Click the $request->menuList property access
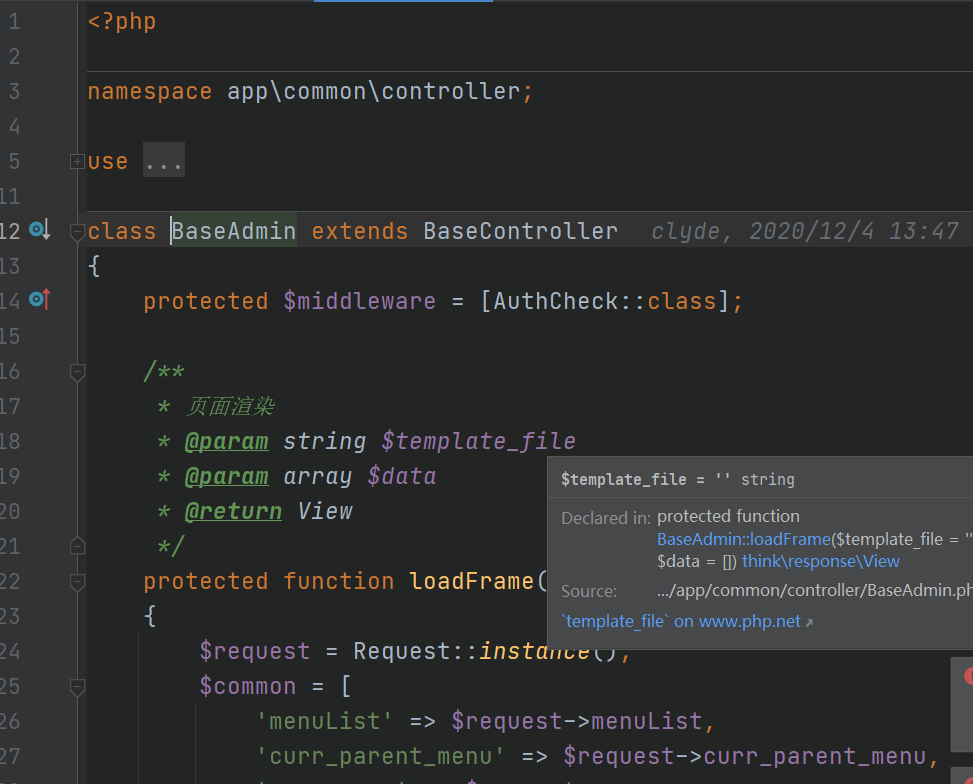 pos(576,721)
